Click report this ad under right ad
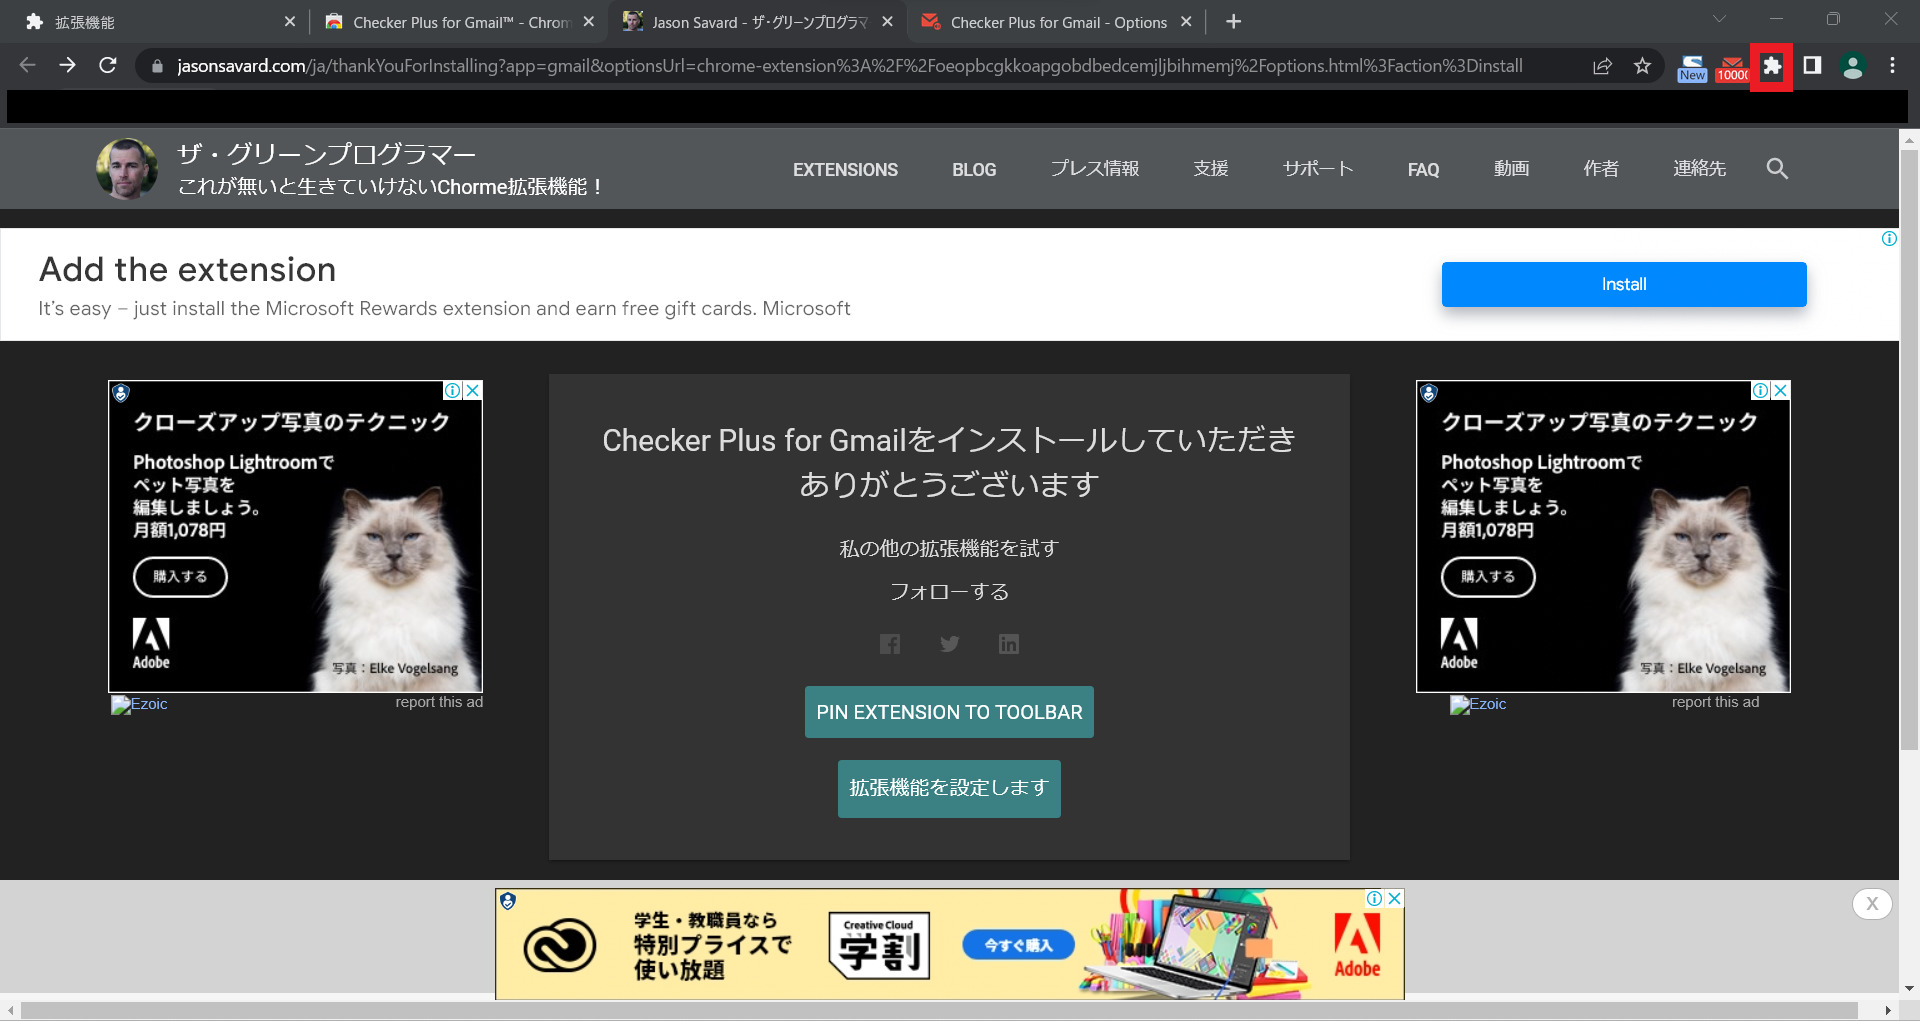Image resolution: width=1920 pixels, height=1021 pixels. coord(1715,702)
